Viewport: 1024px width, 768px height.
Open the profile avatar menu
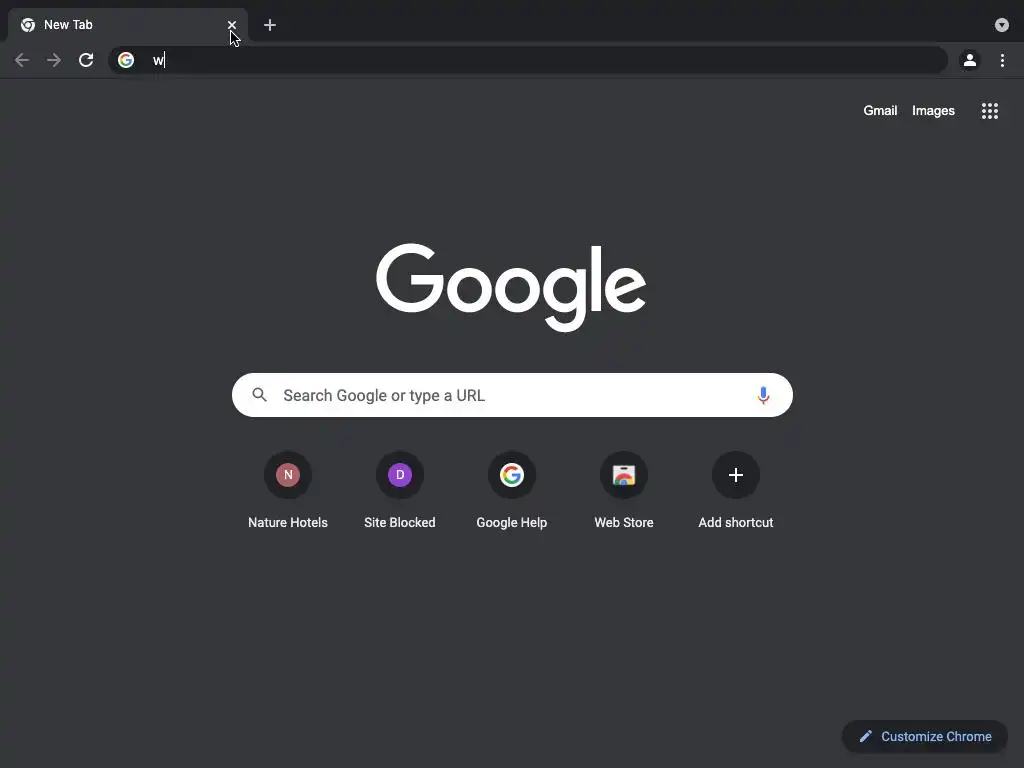tap(970, 60)
